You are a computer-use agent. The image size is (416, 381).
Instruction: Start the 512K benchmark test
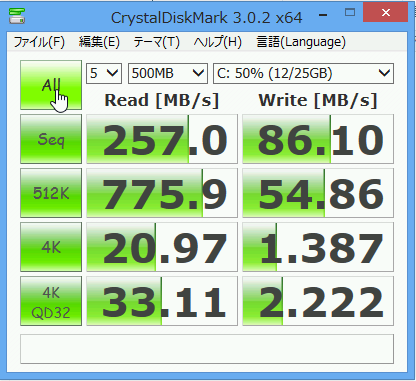[51, 193]
